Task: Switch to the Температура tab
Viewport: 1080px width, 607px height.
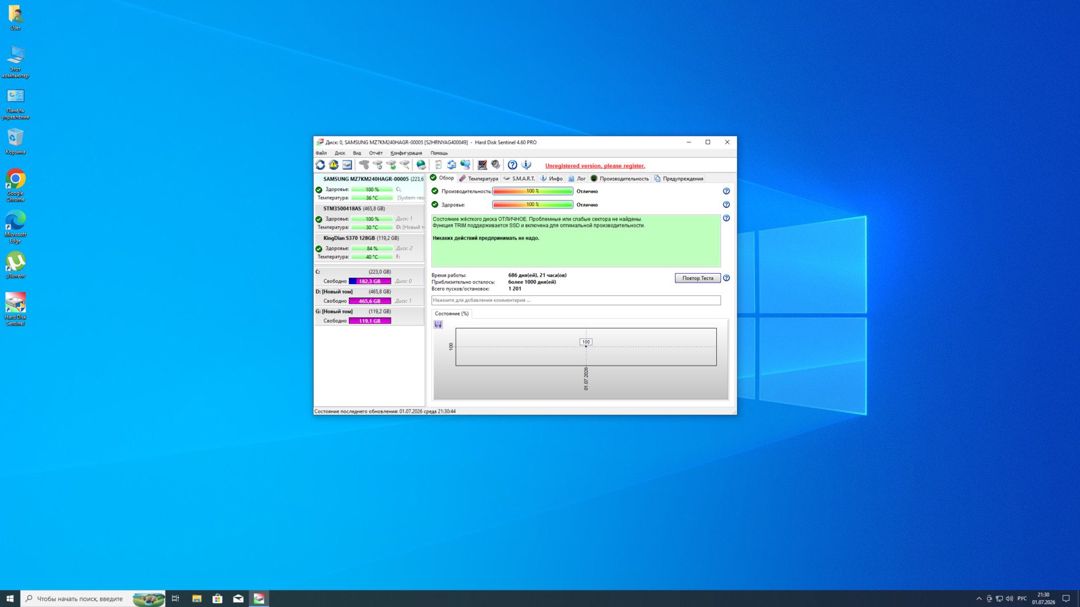Action: (x=479, y=178)
